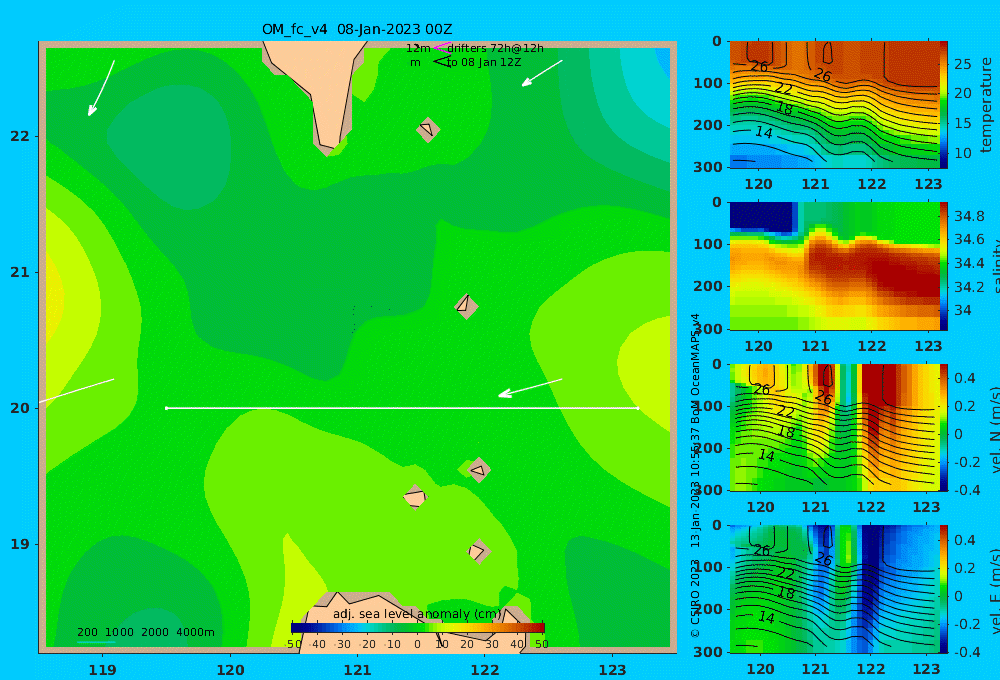Screen dimensions: 1000x680
Task: Click the '-50' end of sea level scale
Action: click(x=294, y=644)
